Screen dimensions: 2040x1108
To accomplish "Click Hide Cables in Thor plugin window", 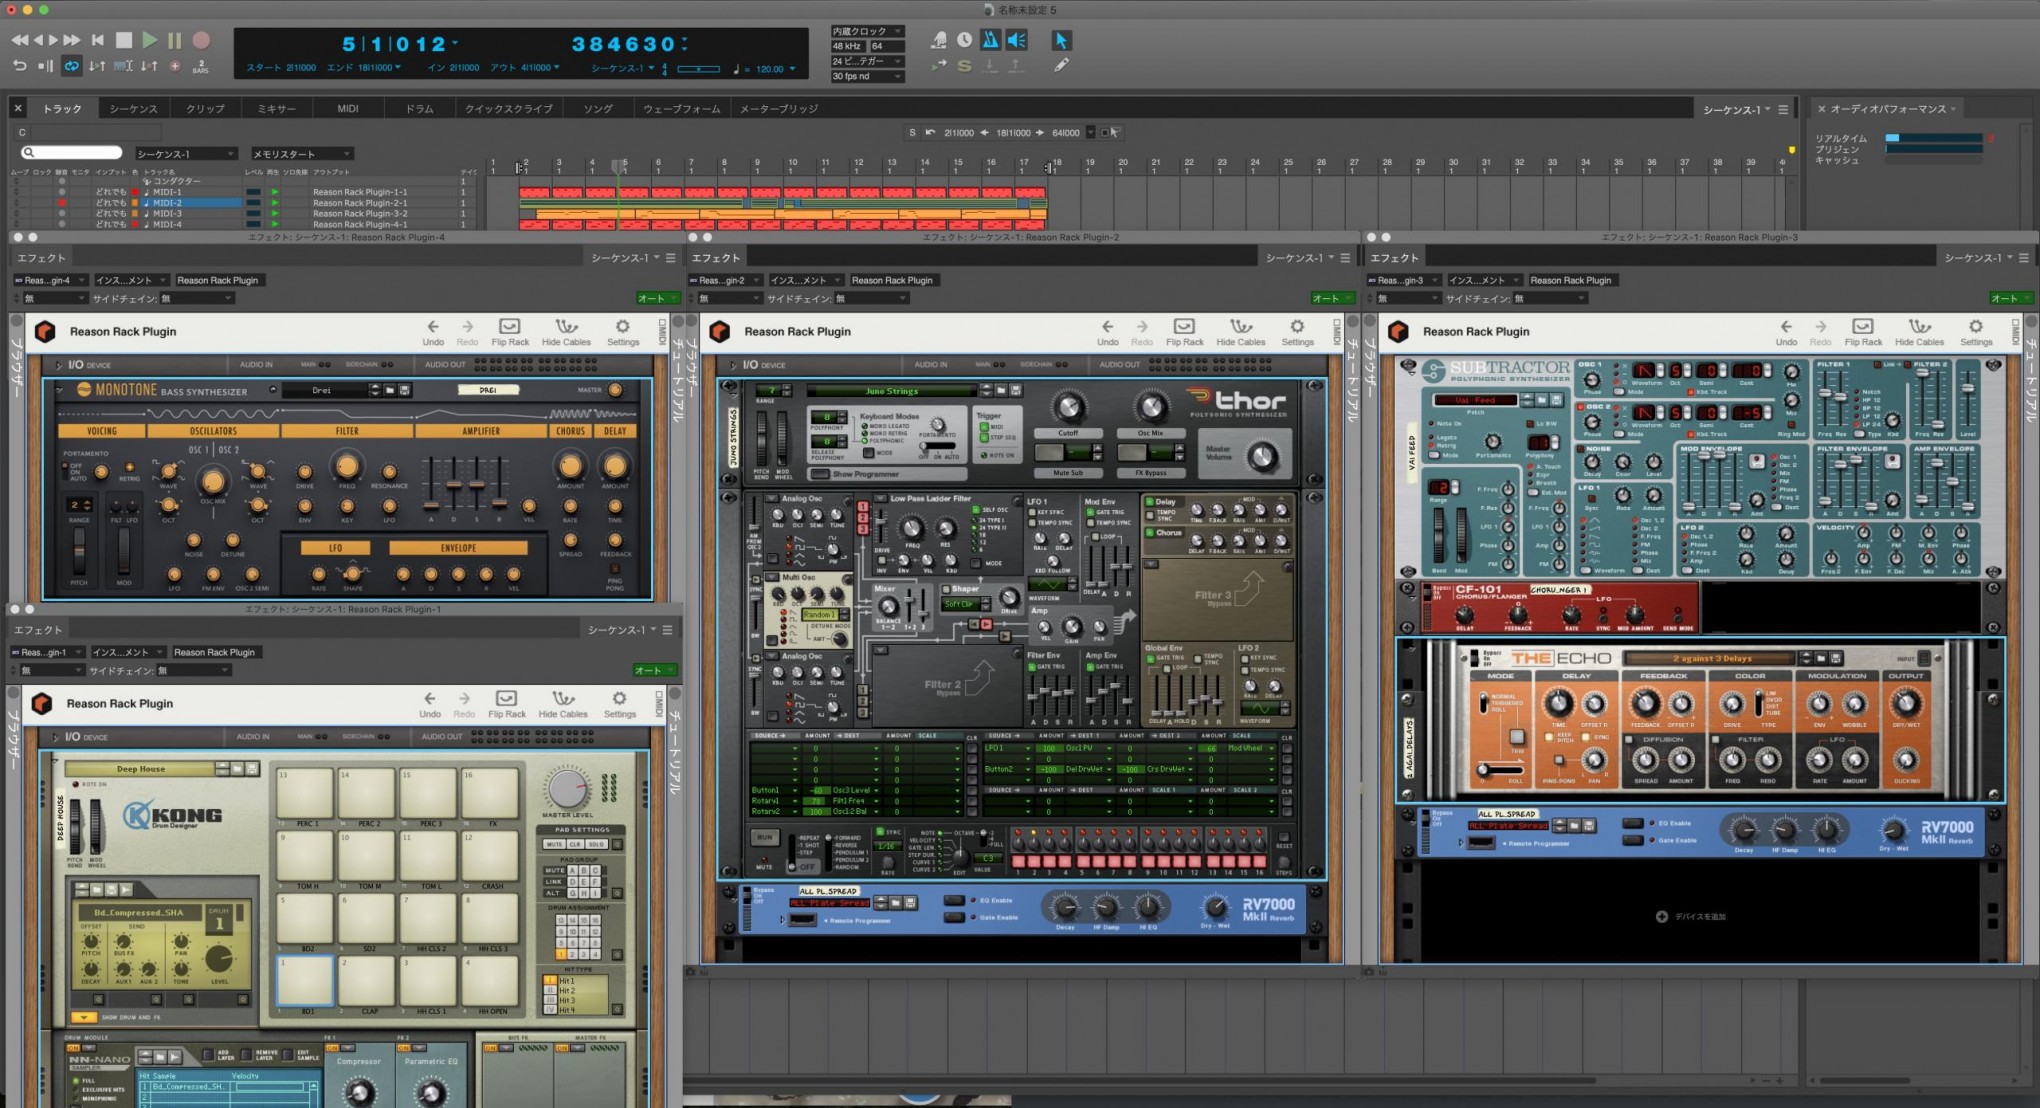I will (1240, 331).
